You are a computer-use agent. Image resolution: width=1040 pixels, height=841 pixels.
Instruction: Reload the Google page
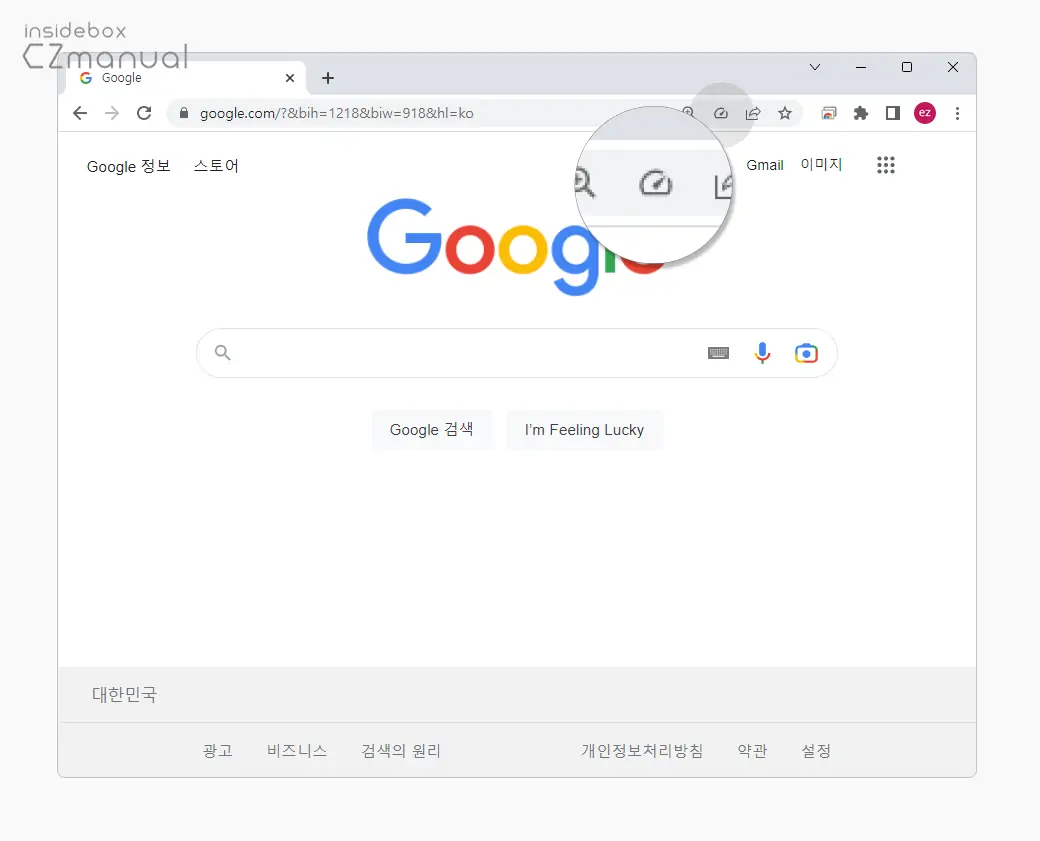click(x=144, y=113)
